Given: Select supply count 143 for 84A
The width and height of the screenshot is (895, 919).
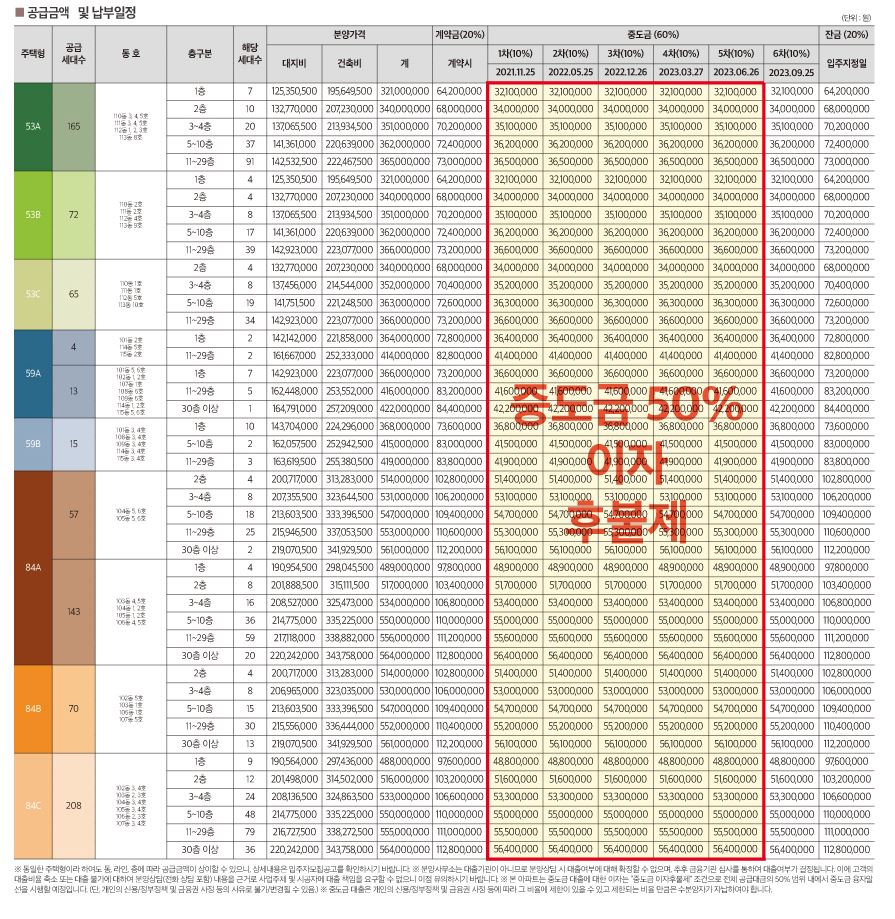Looking at the screenshot, I should [73, 611].
